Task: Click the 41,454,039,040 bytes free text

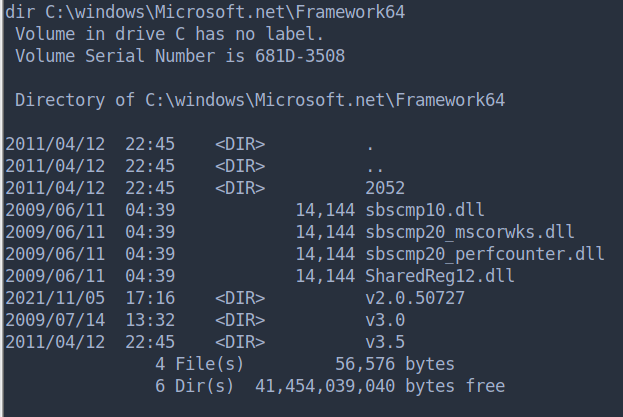Action: (379, 386)
